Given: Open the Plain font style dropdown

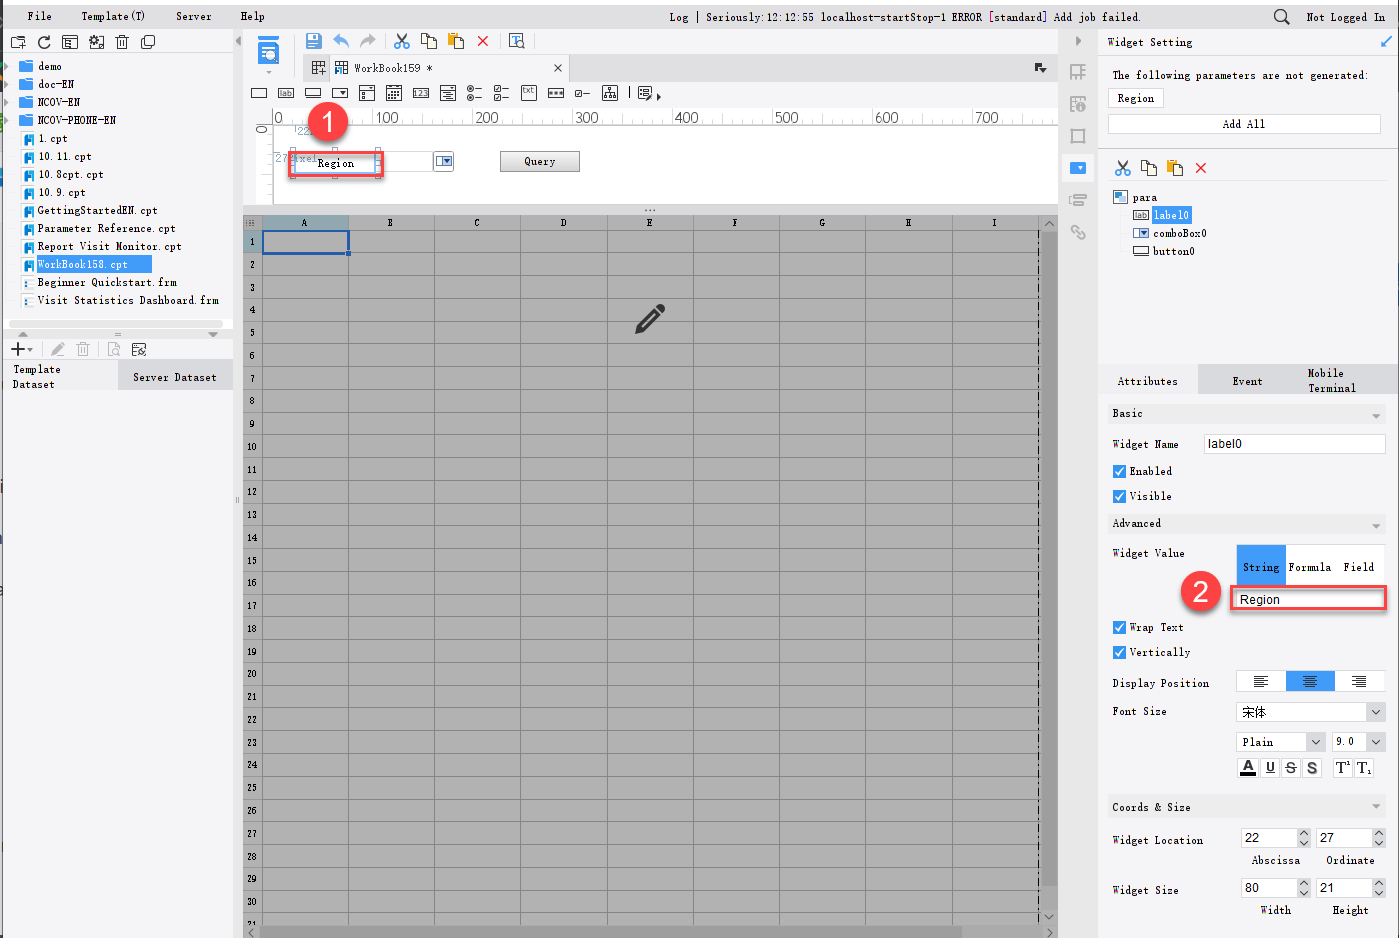Looking at the screenshot, I should [1316, 742].
